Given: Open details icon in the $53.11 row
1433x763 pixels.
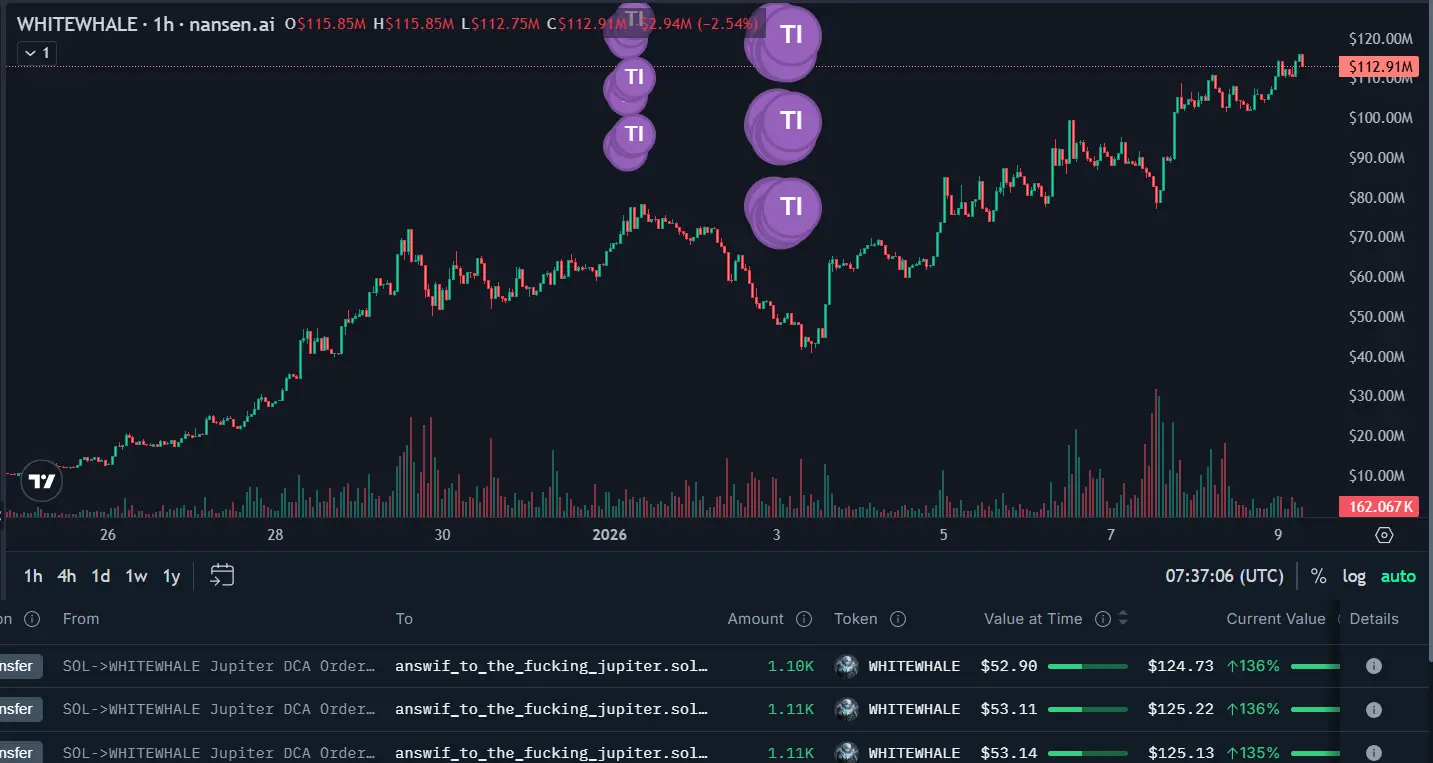Looking at the screenshot, I should point(1374,709).
